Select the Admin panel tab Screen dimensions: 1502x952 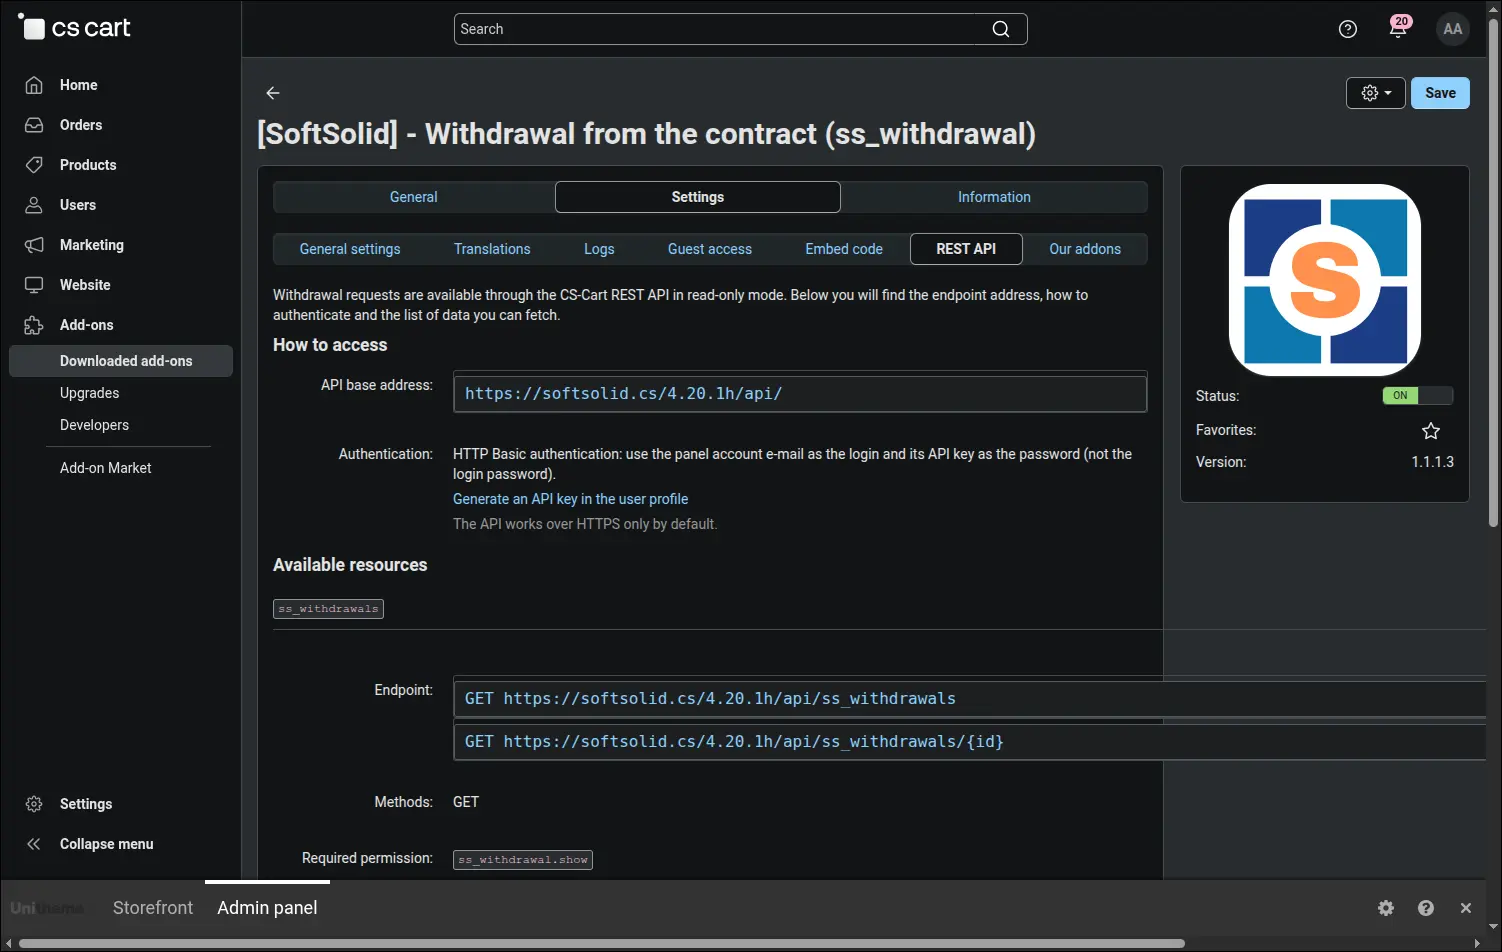point(267,908)
